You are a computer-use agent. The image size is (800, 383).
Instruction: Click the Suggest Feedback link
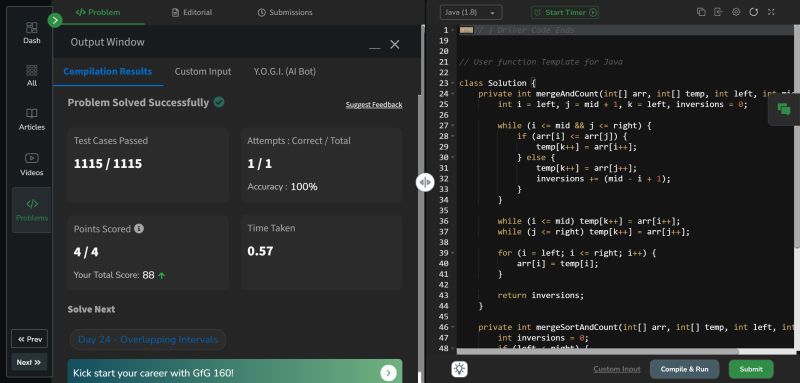(x=374, y=105)
